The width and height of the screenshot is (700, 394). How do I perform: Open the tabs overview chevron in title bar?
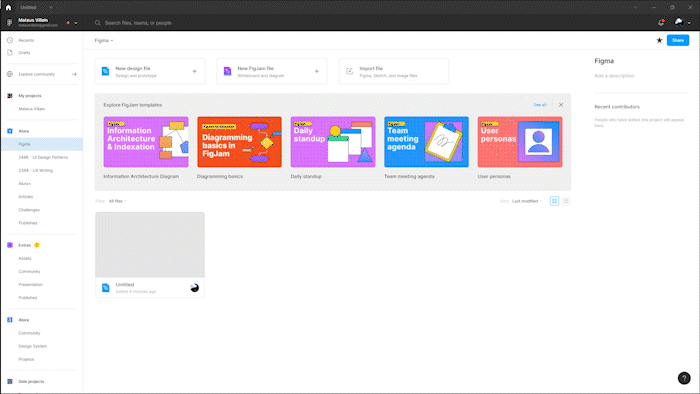[635, 8]
